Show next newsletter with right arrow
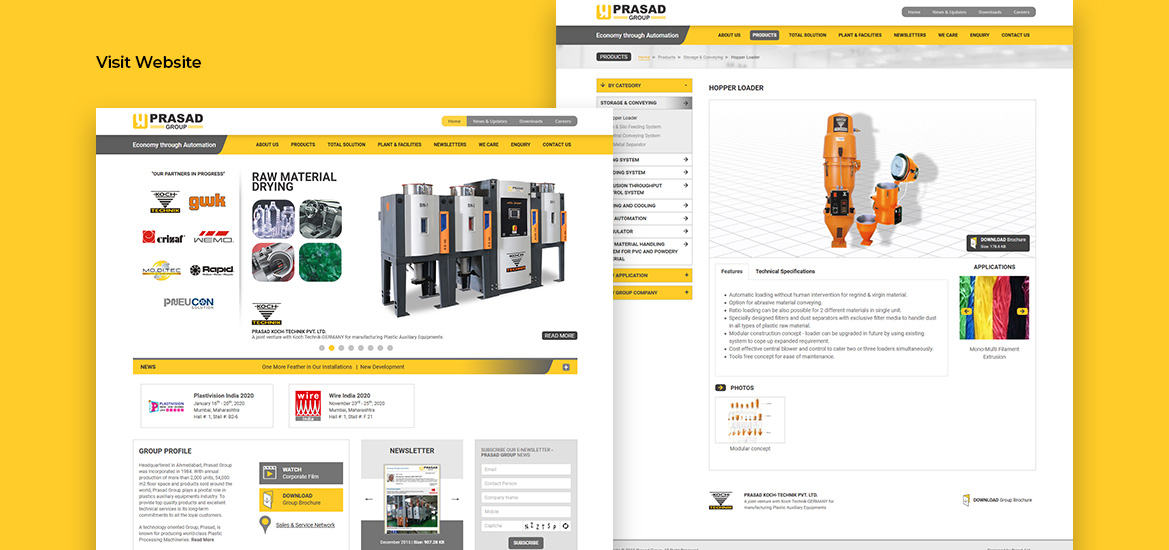The height and width of the screenshot is (550, 1169). [x=455, y=499]
